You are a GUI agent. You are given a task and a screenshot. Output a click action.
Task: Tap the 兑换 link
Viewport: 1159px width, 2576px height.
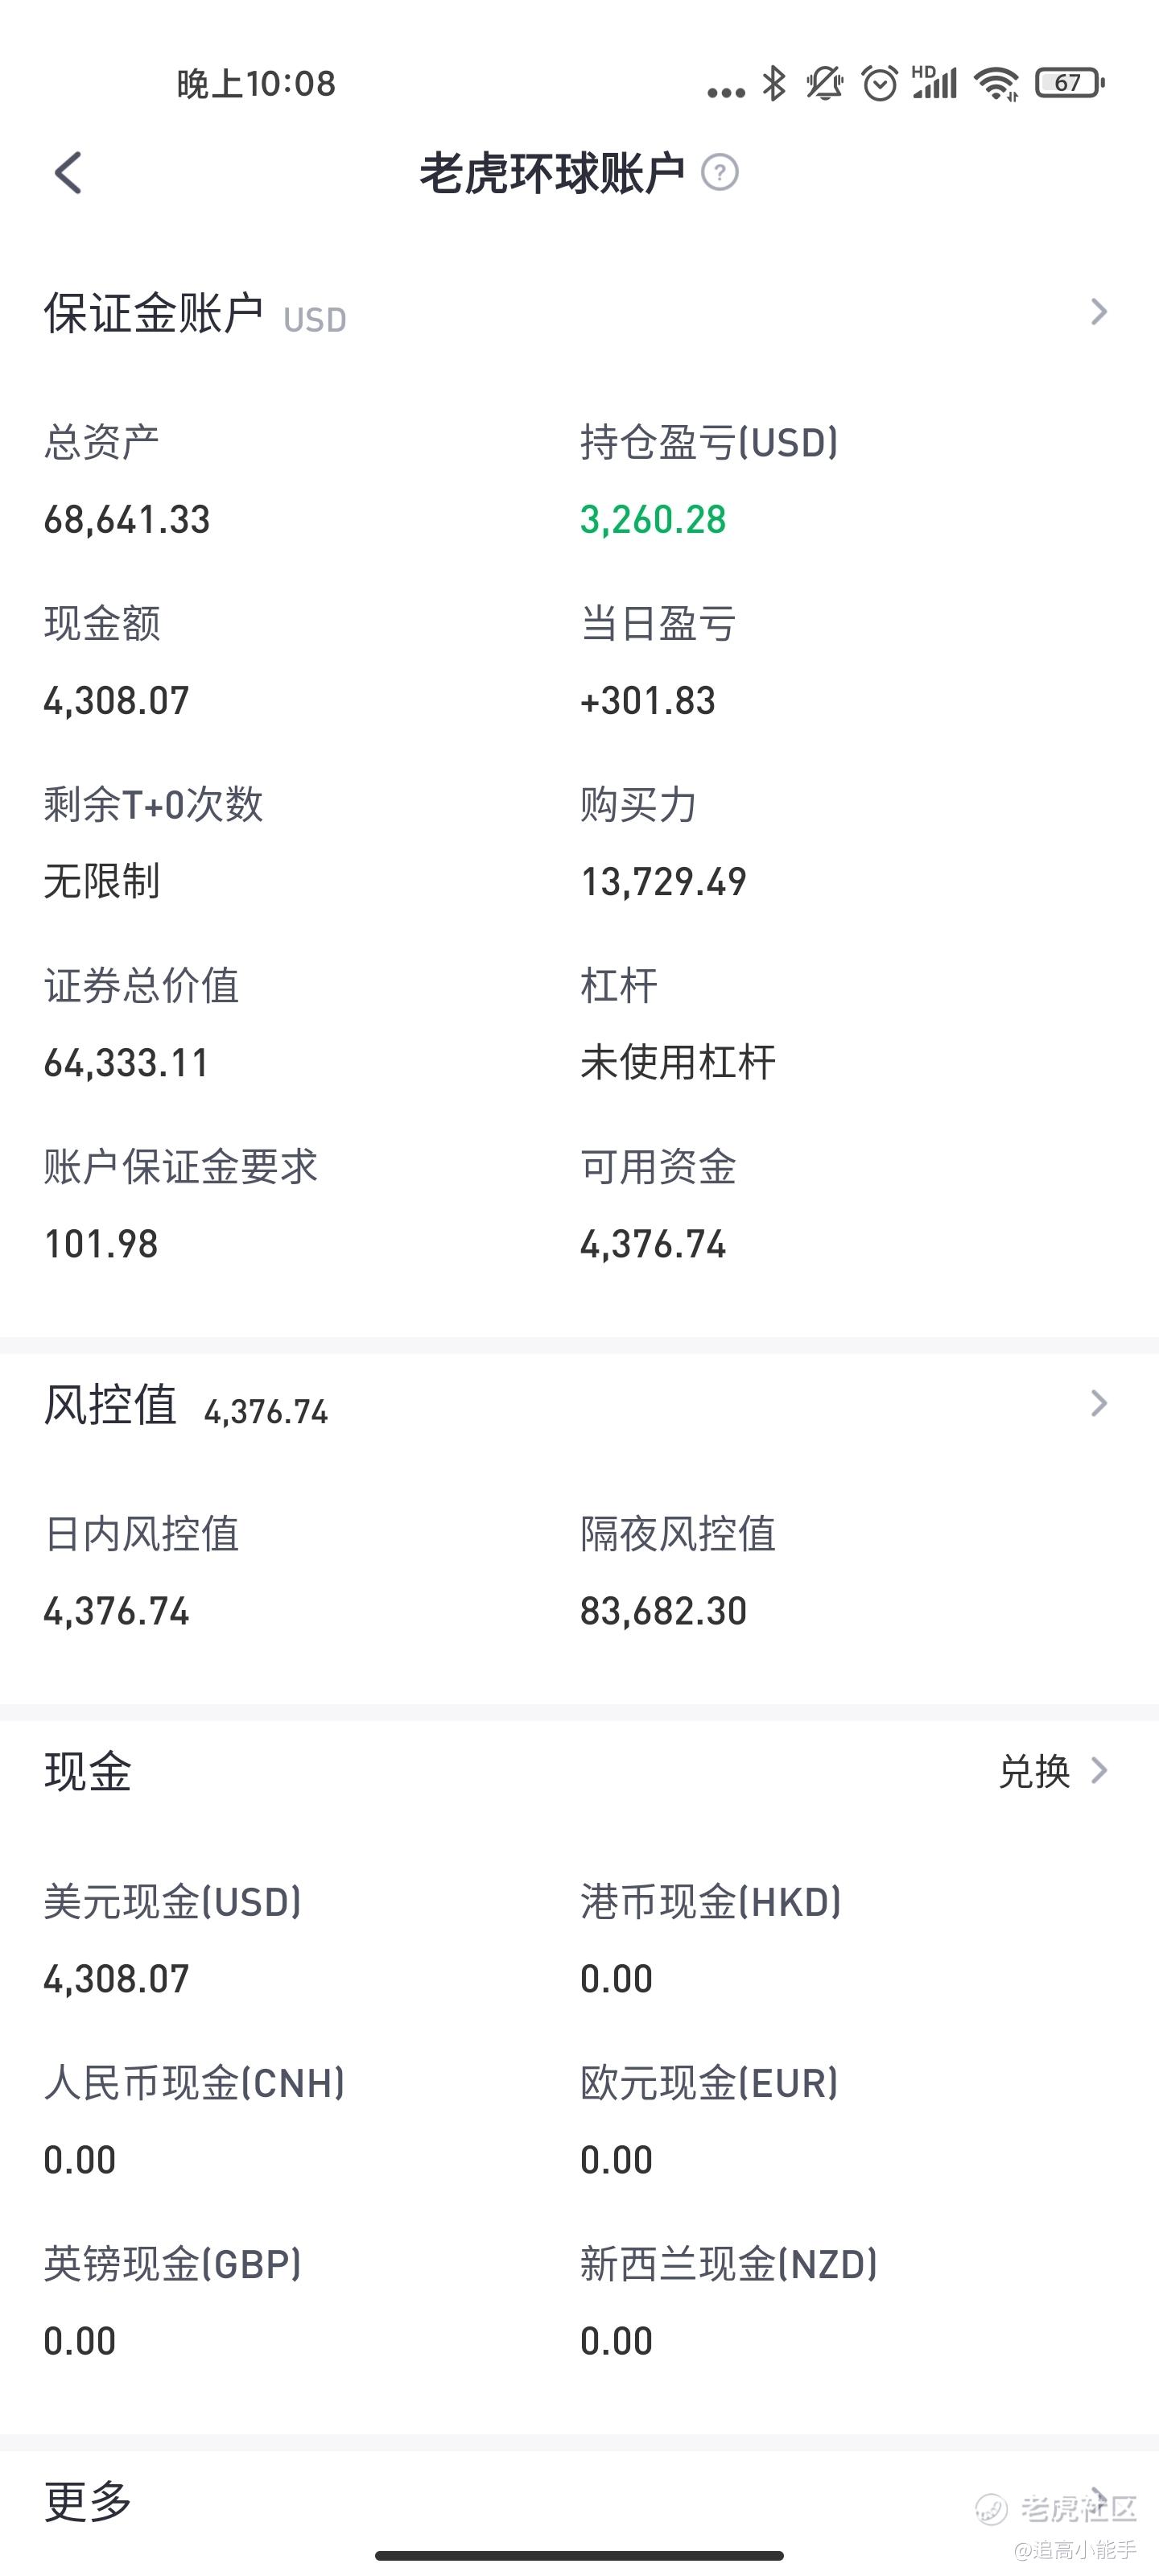[x=1035, y=1771]
